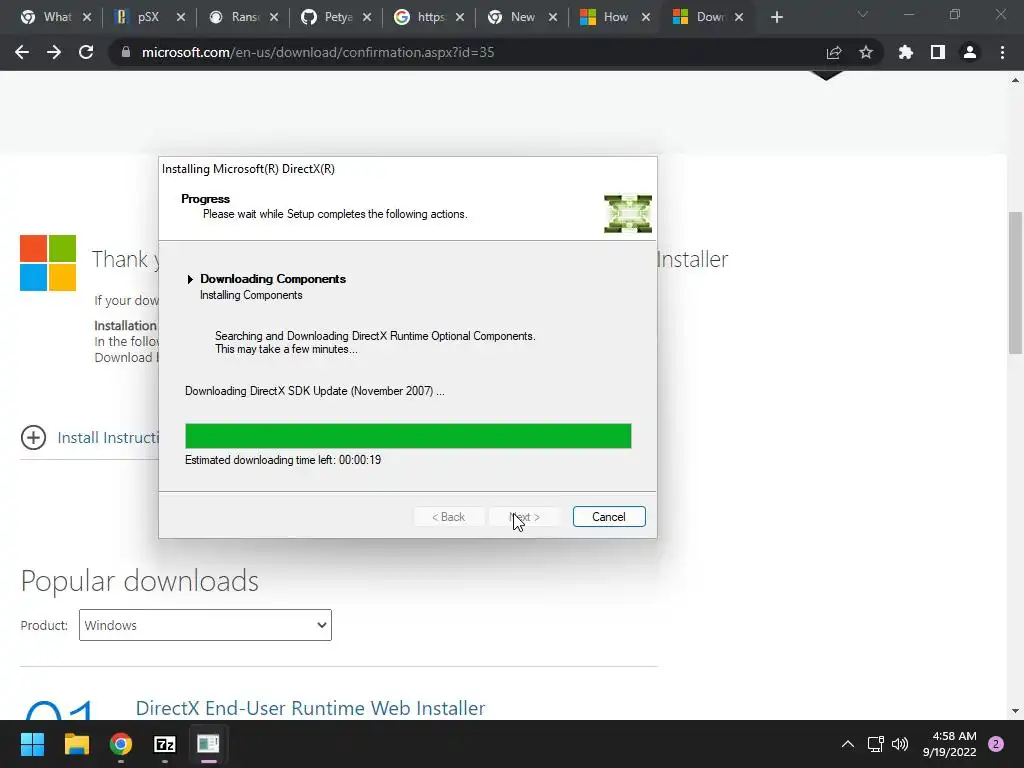
Task: View site information via the lock icon
Action: [125, 52]
